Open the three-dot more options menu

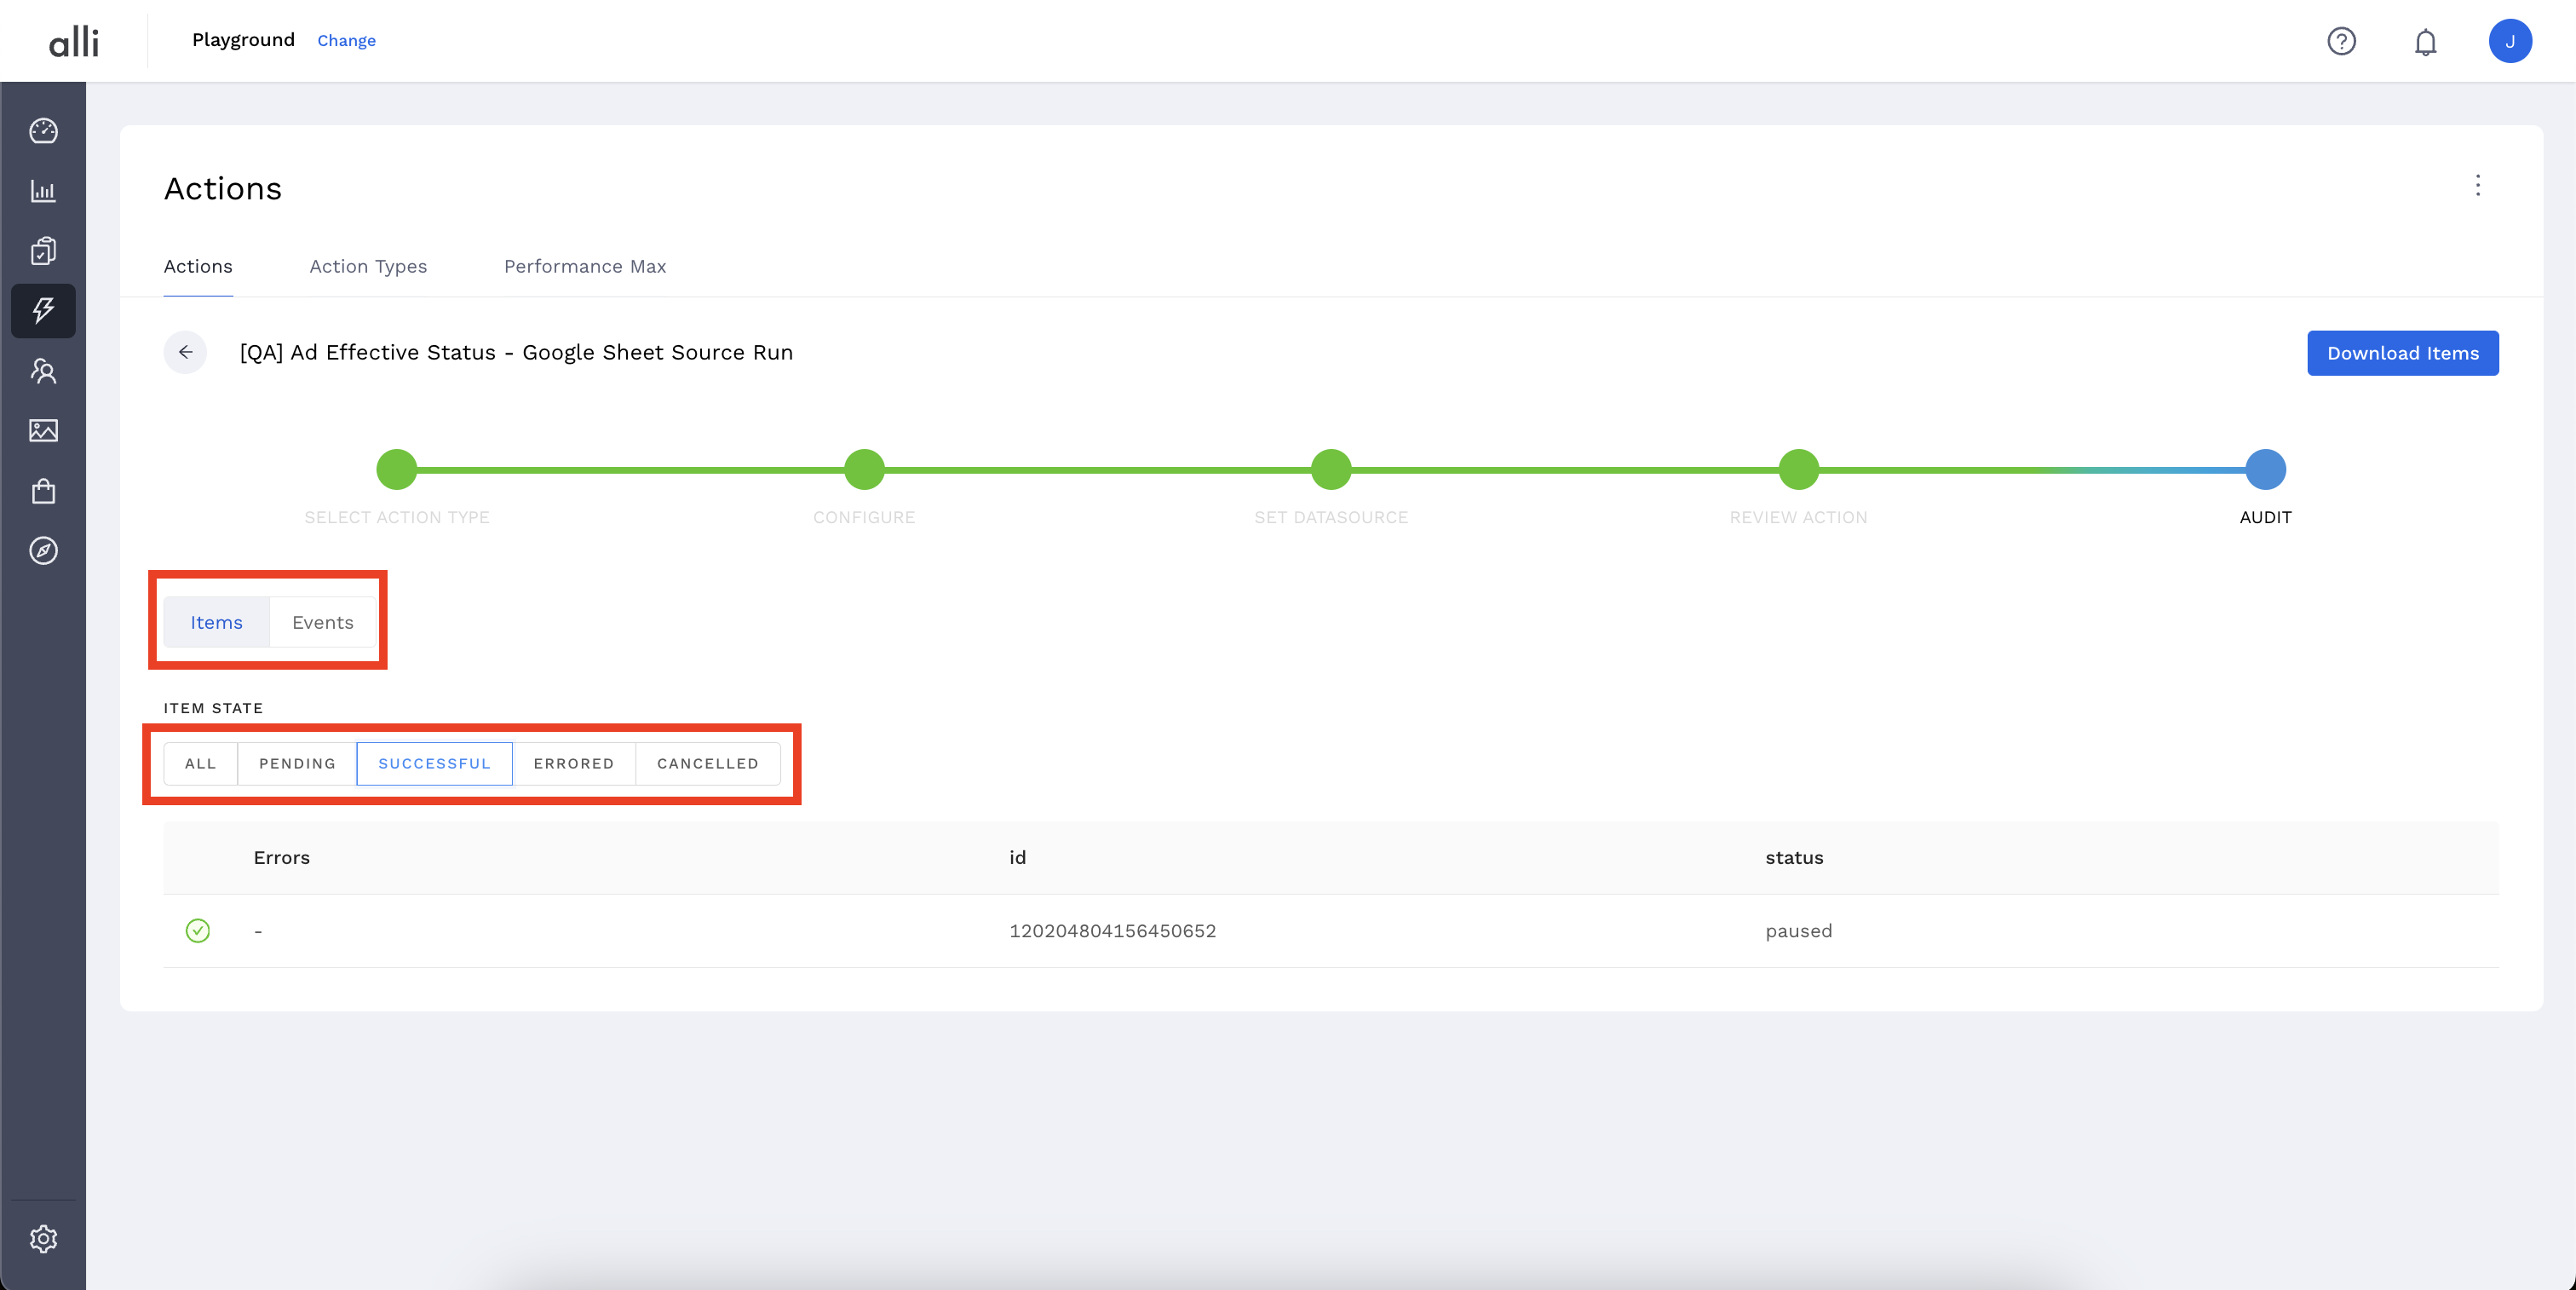(x=2477, y=185)
